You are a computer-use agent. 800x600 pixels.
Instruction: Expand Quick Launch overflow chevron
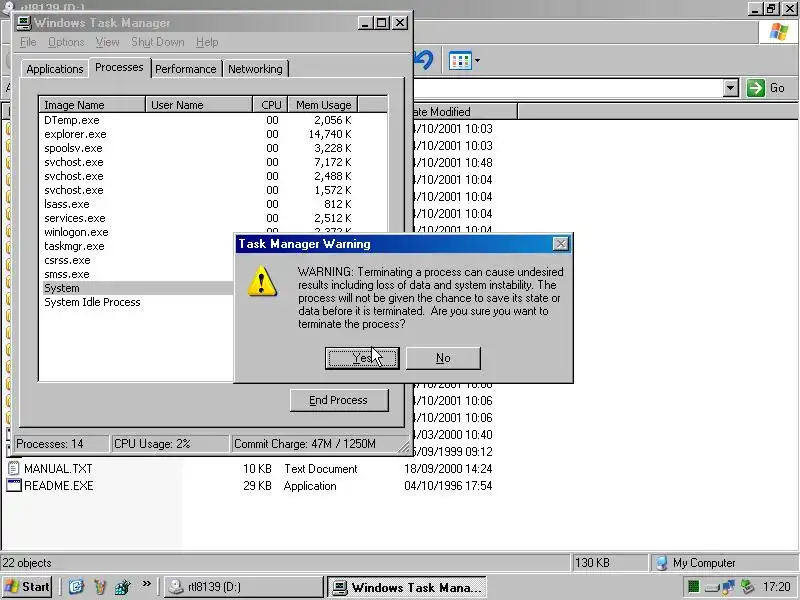click(146, 584)
